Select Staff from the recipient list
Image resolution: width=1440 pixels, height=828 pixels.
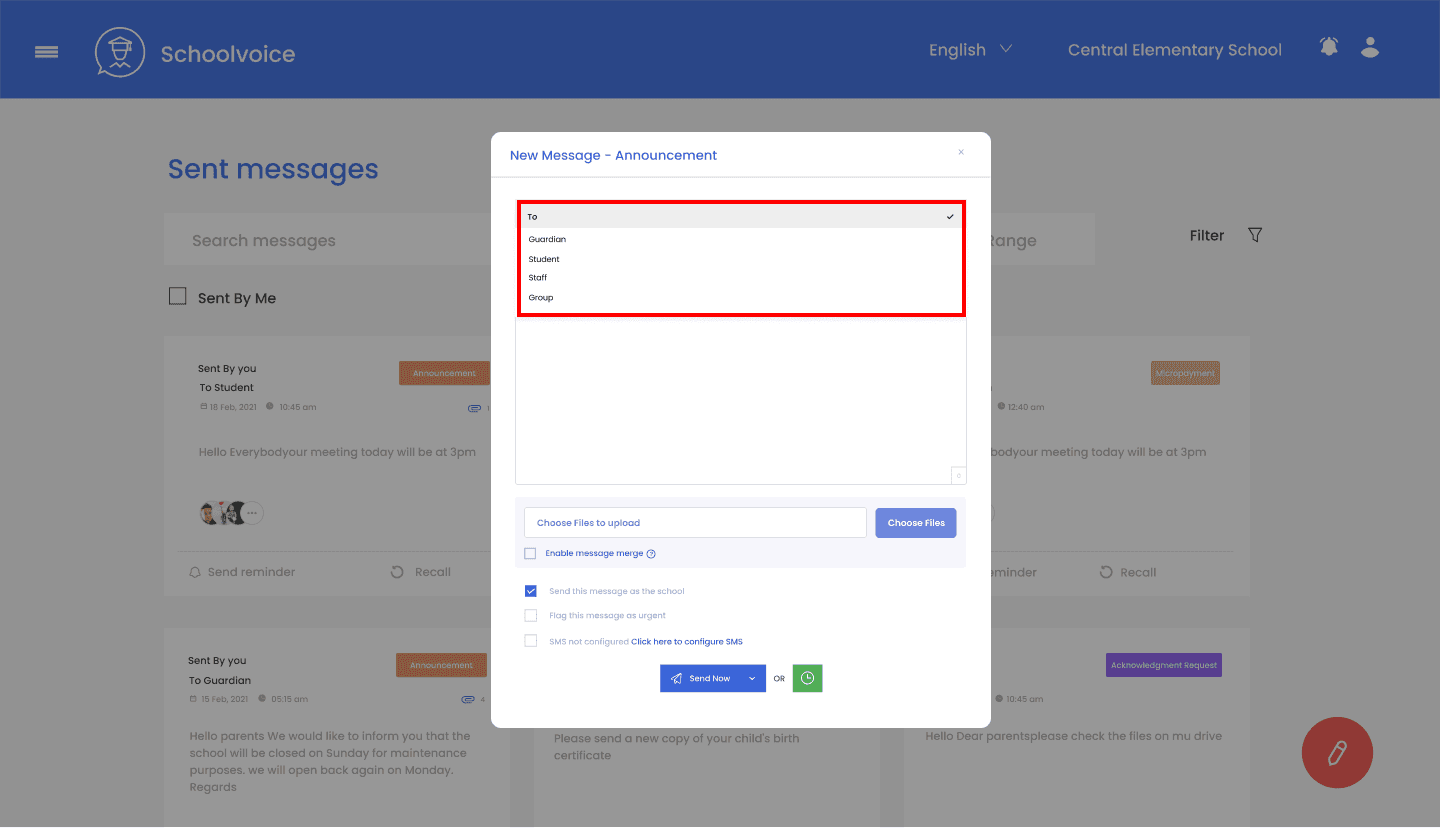tap(537, 277)
